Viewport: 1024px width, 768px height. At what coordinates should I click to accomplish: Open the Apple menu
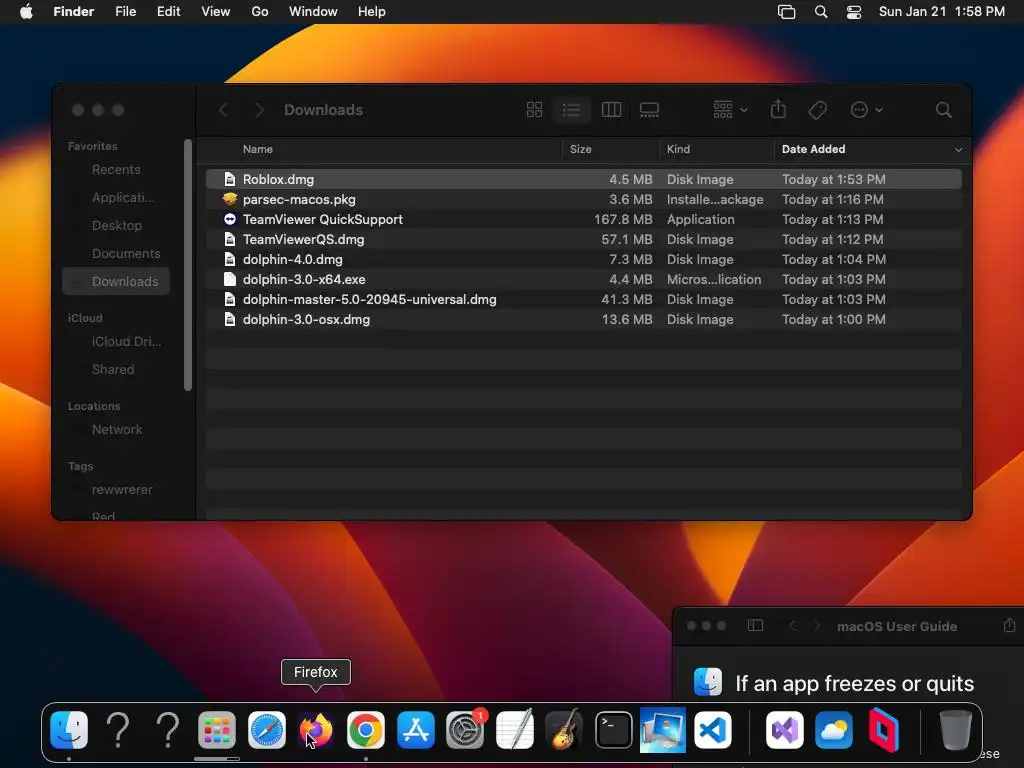[x=26, y=12]
